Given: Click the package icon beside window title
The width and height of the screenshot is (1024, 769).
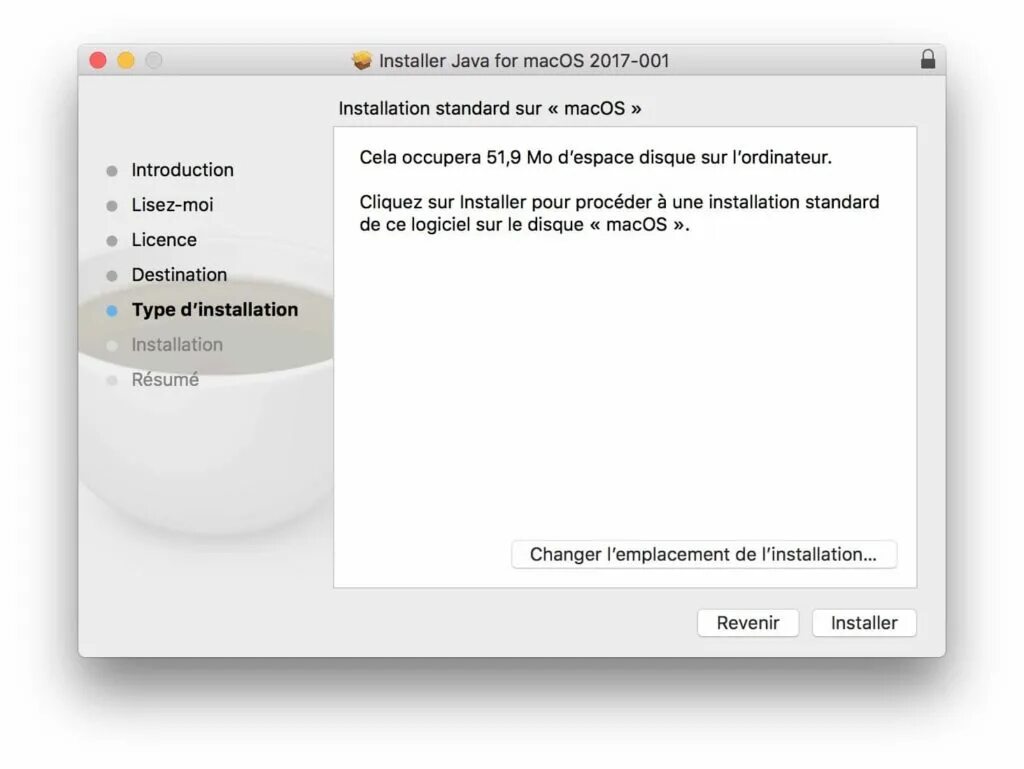Looking at the screenshot, I should pos(361,61).
